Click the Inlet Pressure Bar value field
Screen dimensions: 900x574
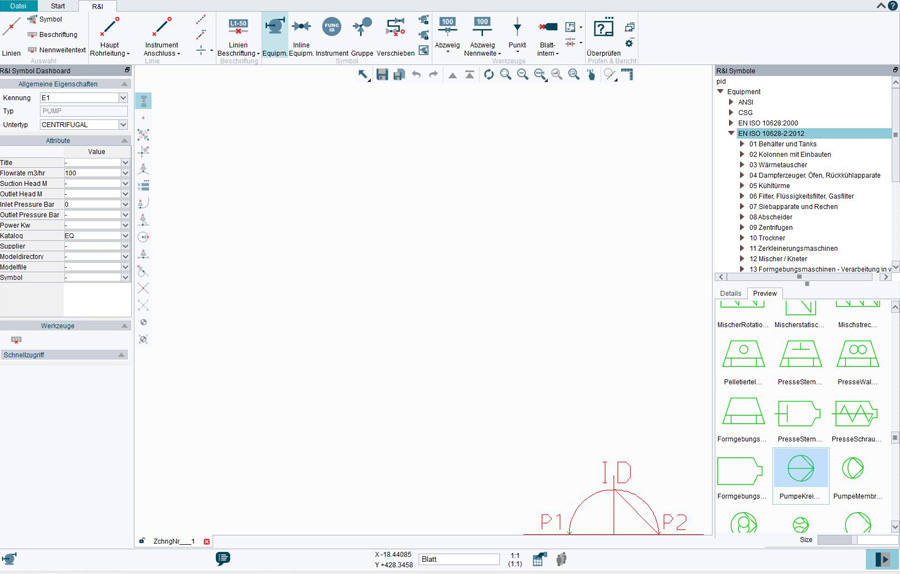coord(92,204)
